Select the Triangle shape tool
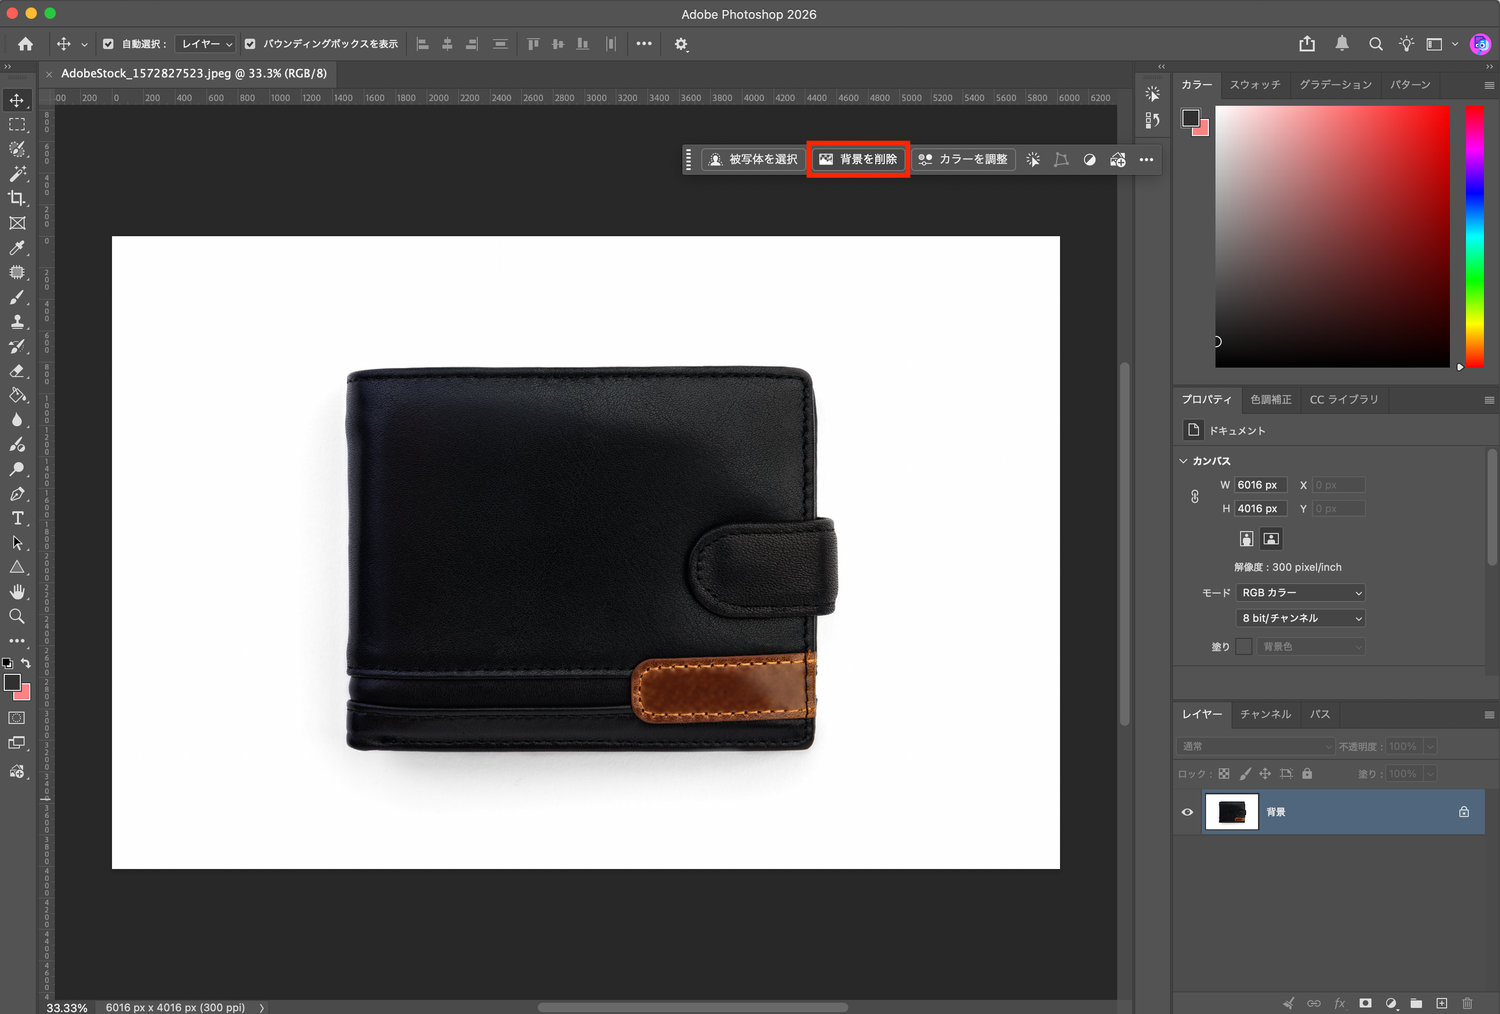Screen dimensions: 1500x1014 pos(17,567)
